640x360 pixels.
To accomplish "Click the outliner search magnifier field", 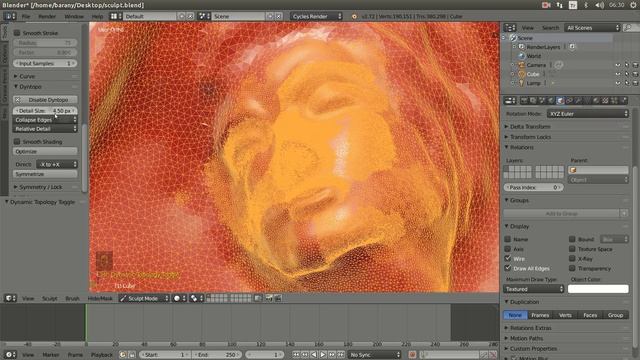I will (x=630, y=28).
